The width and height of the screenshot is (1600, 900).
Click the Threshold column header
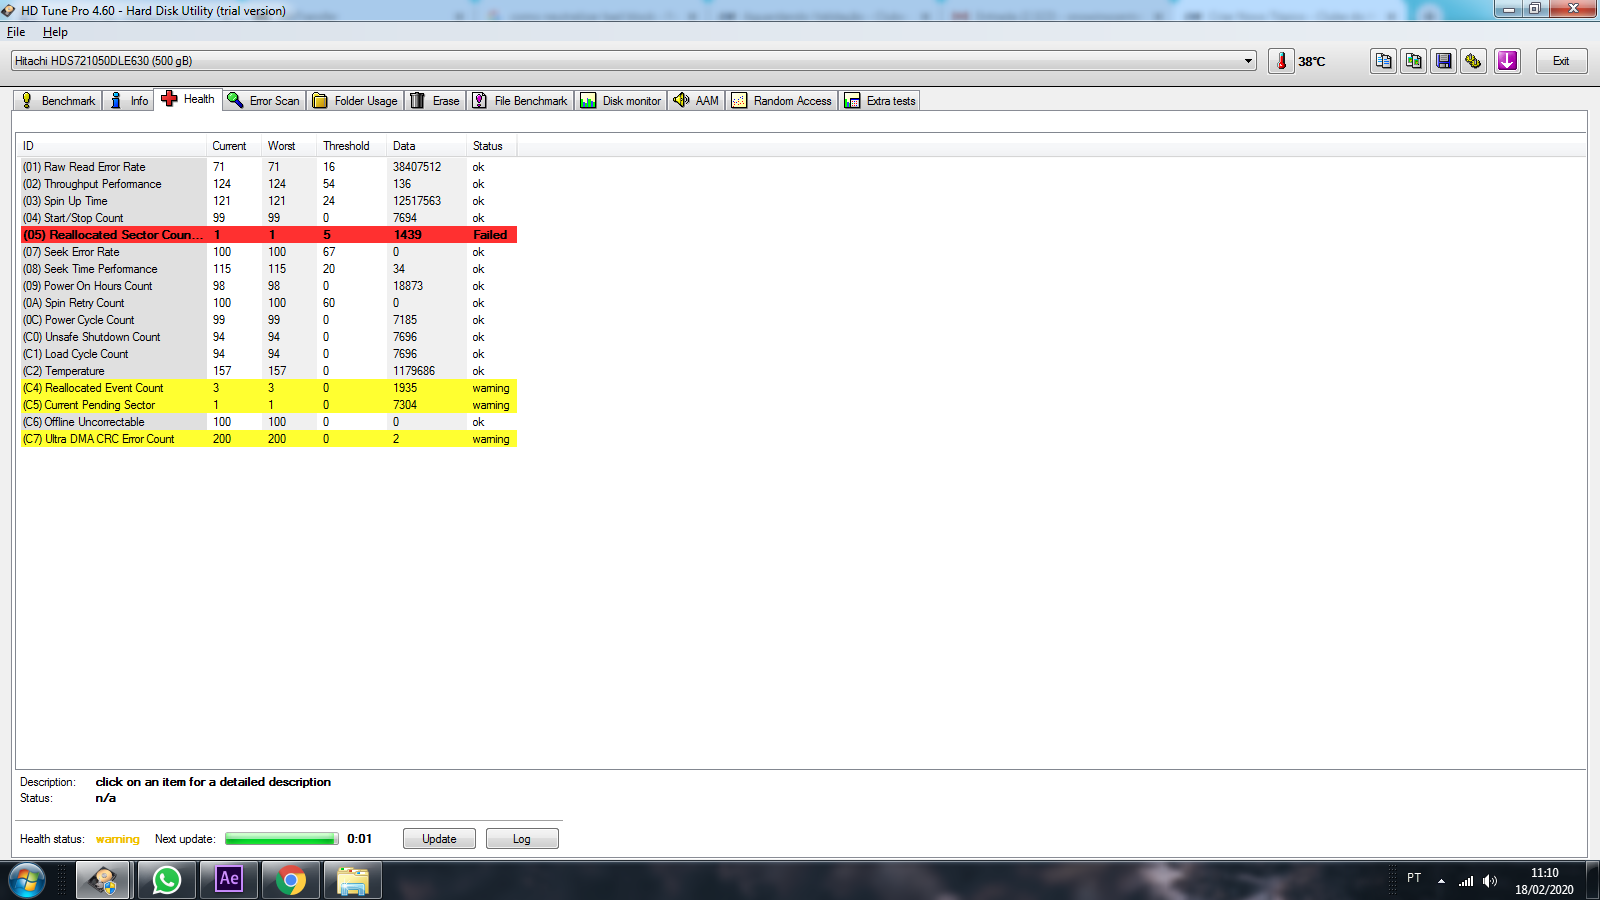click(352, 146)
